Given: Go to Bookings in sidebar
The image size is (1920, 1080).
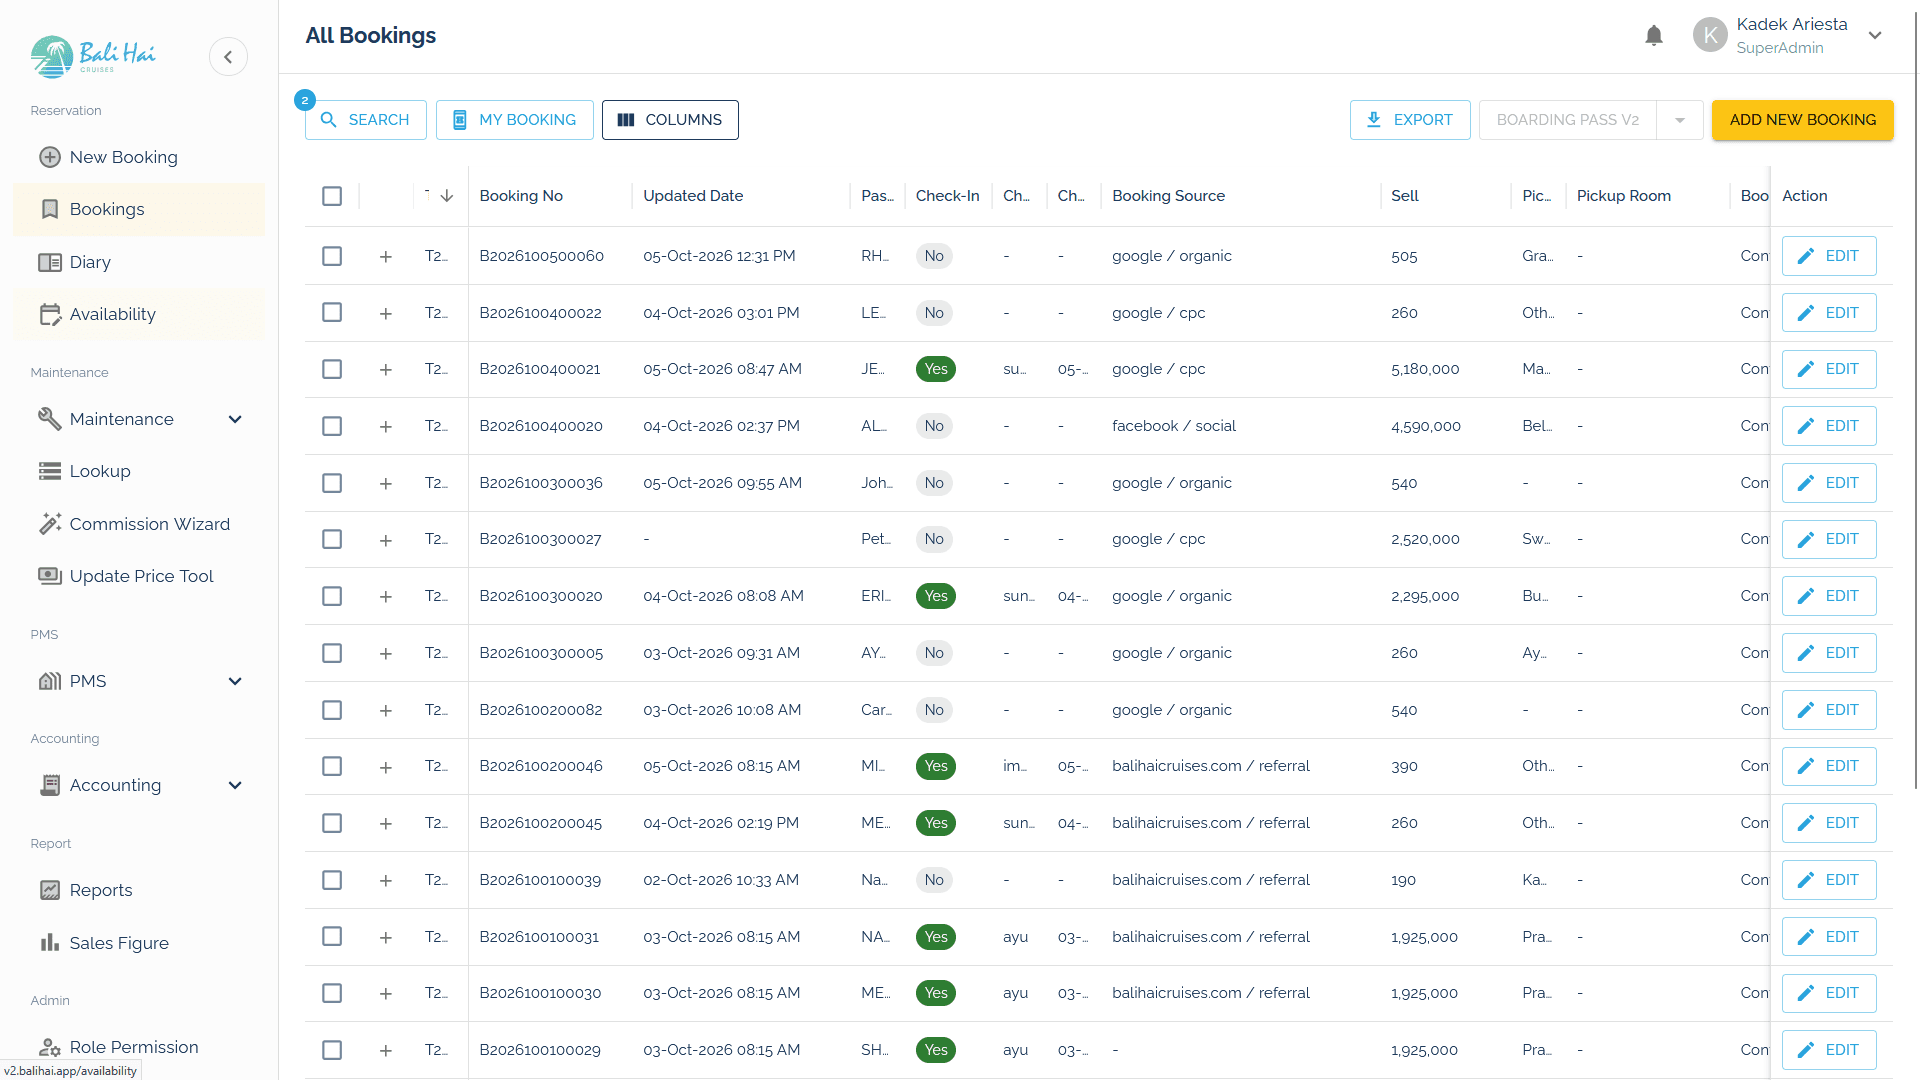Looking at the screenshot, I should [139, 209].
